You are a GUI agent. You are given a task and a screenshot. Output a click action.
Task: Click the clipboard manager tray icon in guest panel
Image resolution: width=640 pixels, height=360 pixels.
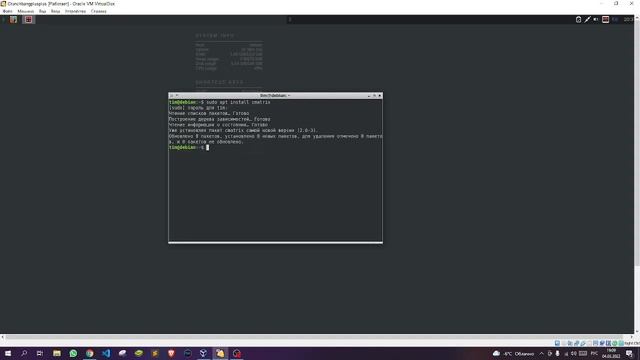(578, 19)
